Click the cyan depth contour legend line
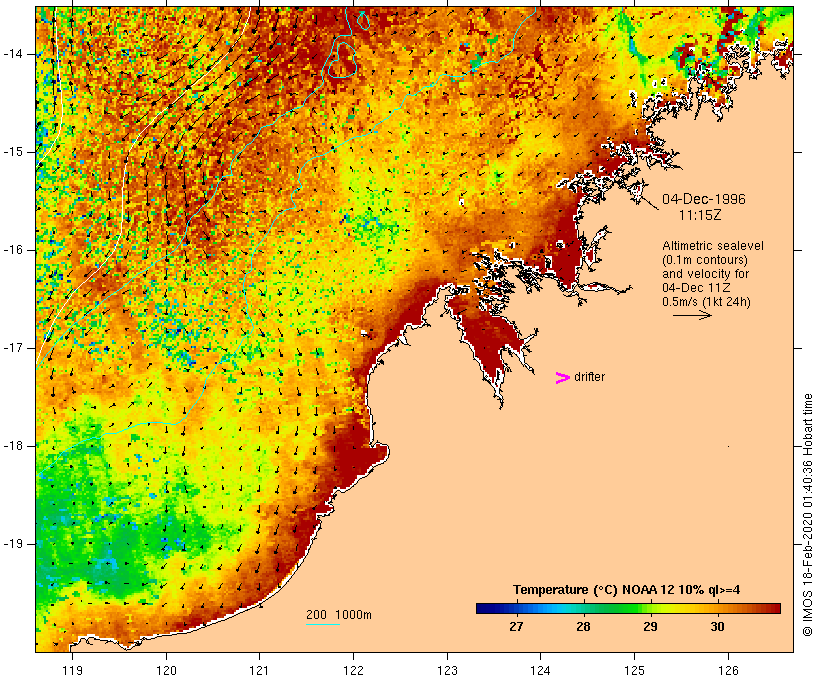This screenshot has height=680, width=820. coord(323,624)
